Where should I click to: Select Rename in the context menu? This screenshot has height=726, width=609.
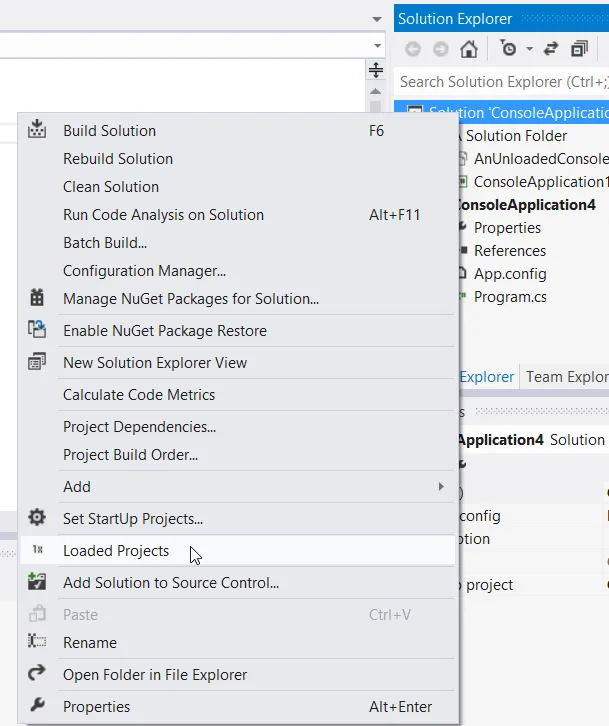(238, 643)
